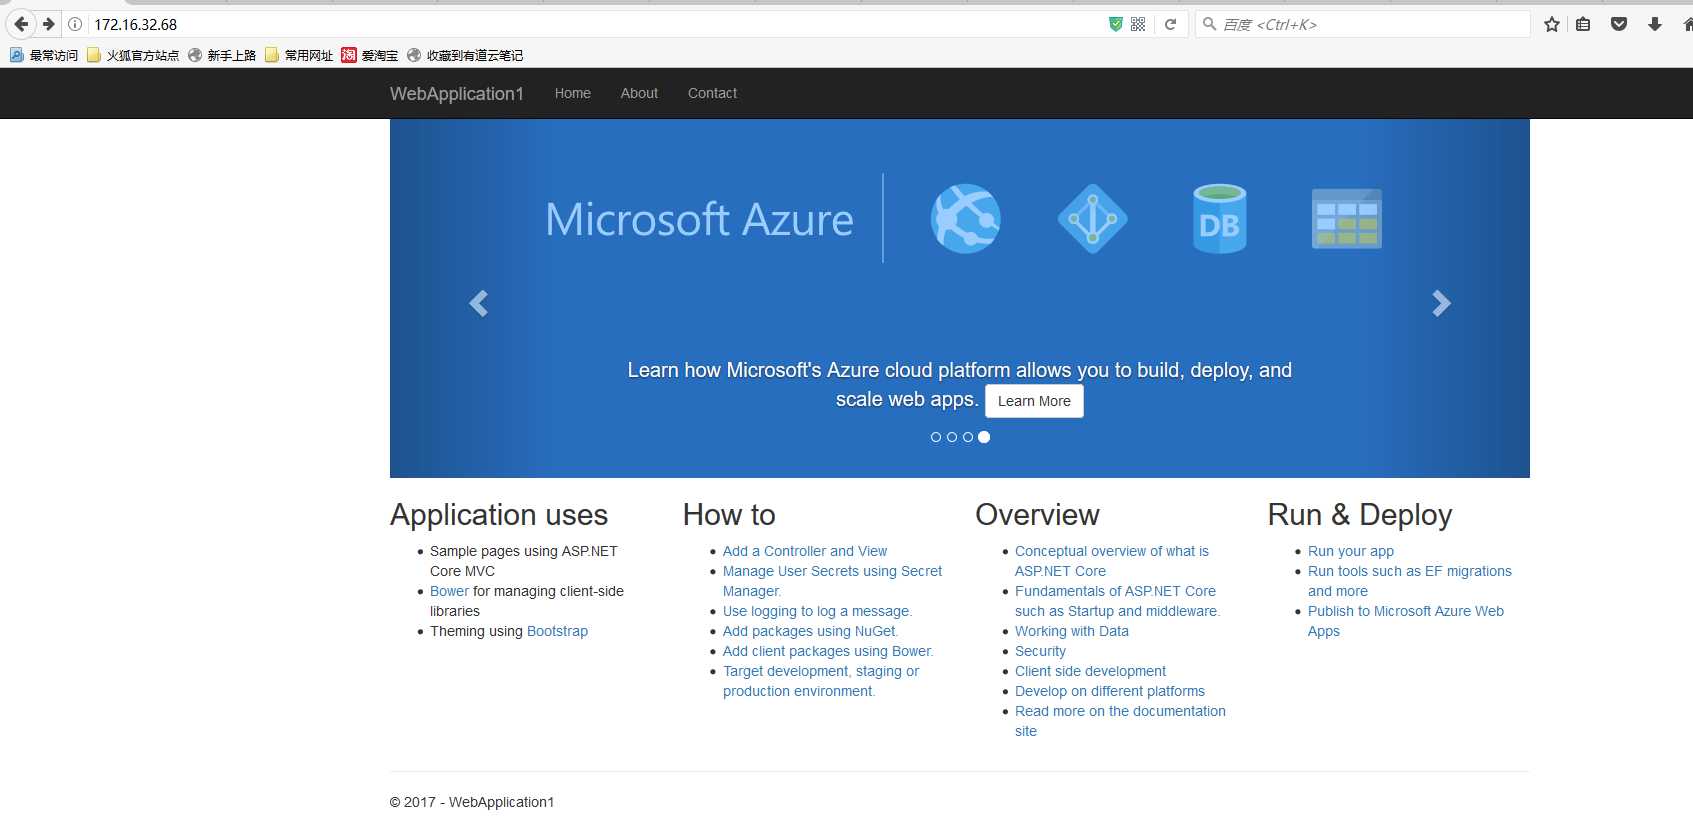Open 'Develop on different platforms' link
The image size is (1693, 833).
[x=1110, y=691]
